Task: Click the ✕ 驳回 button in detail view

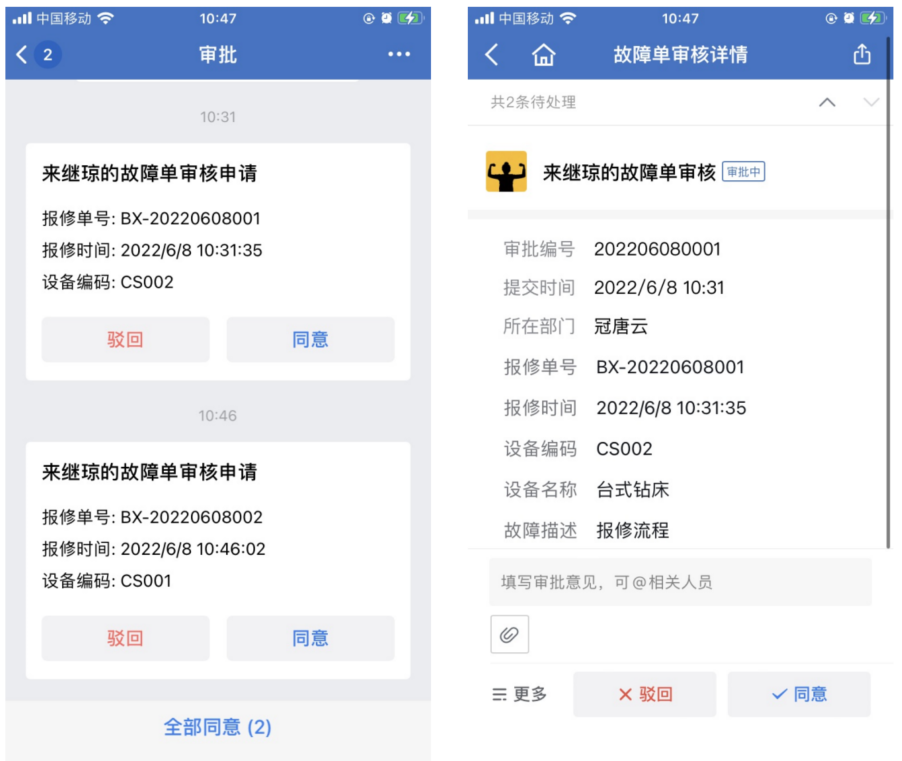Action: (x=644, y=694)
